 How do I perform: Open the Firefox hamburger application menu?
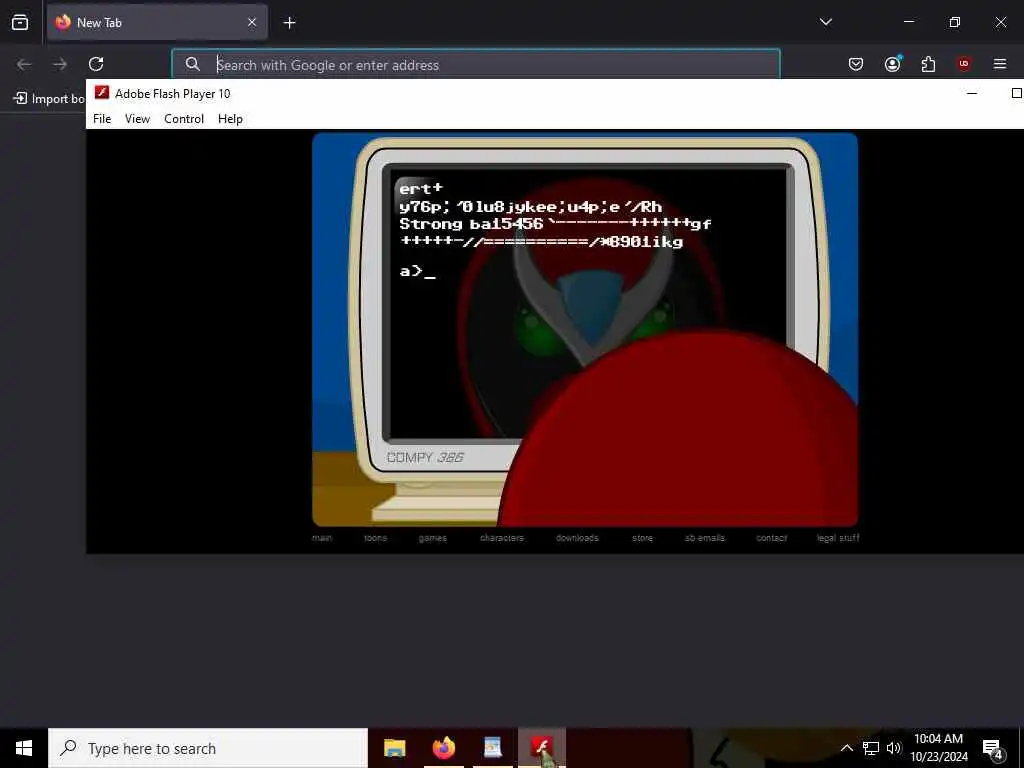[1000, 64]
